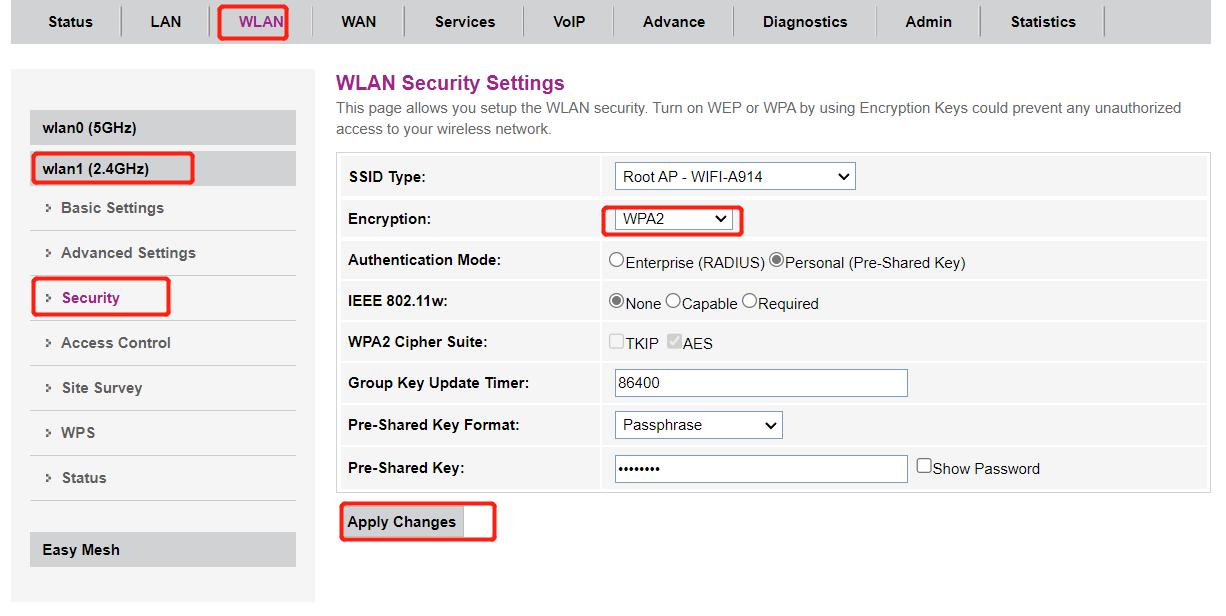Image resolution: width=1226 pixels, height=616 pixels.
Task: Select wlan1 (2.4GHz) in sidebar
Action: click(96, 169)
